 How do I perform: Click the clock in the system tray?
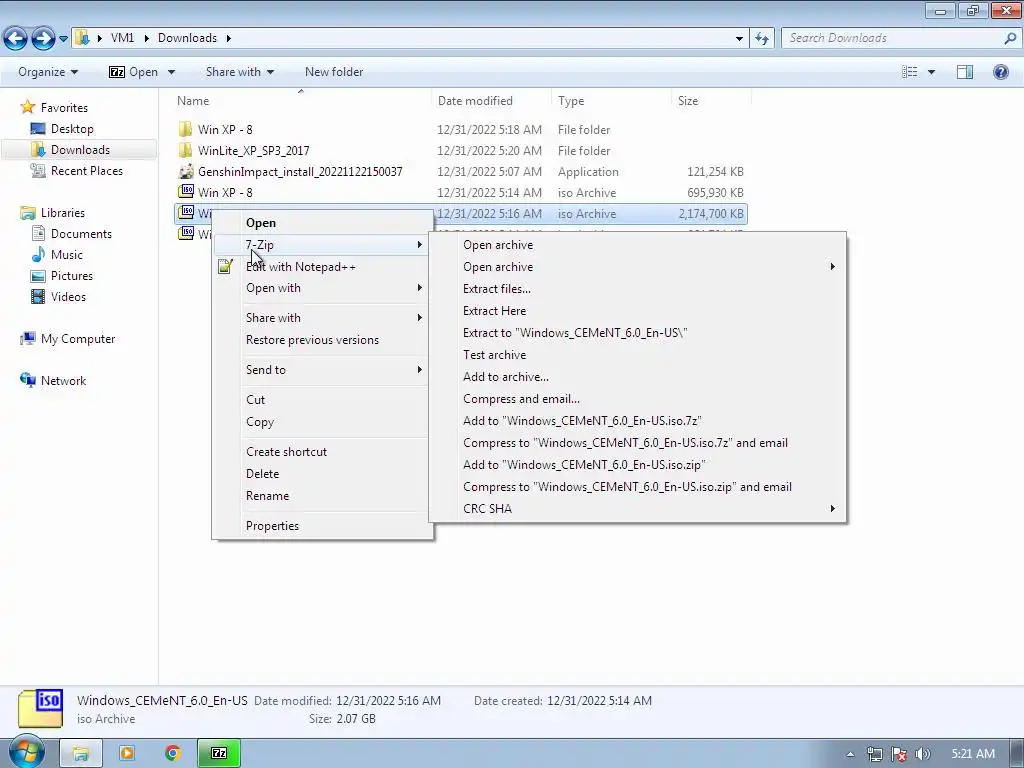pyautogui.click(x=973, y=754)
